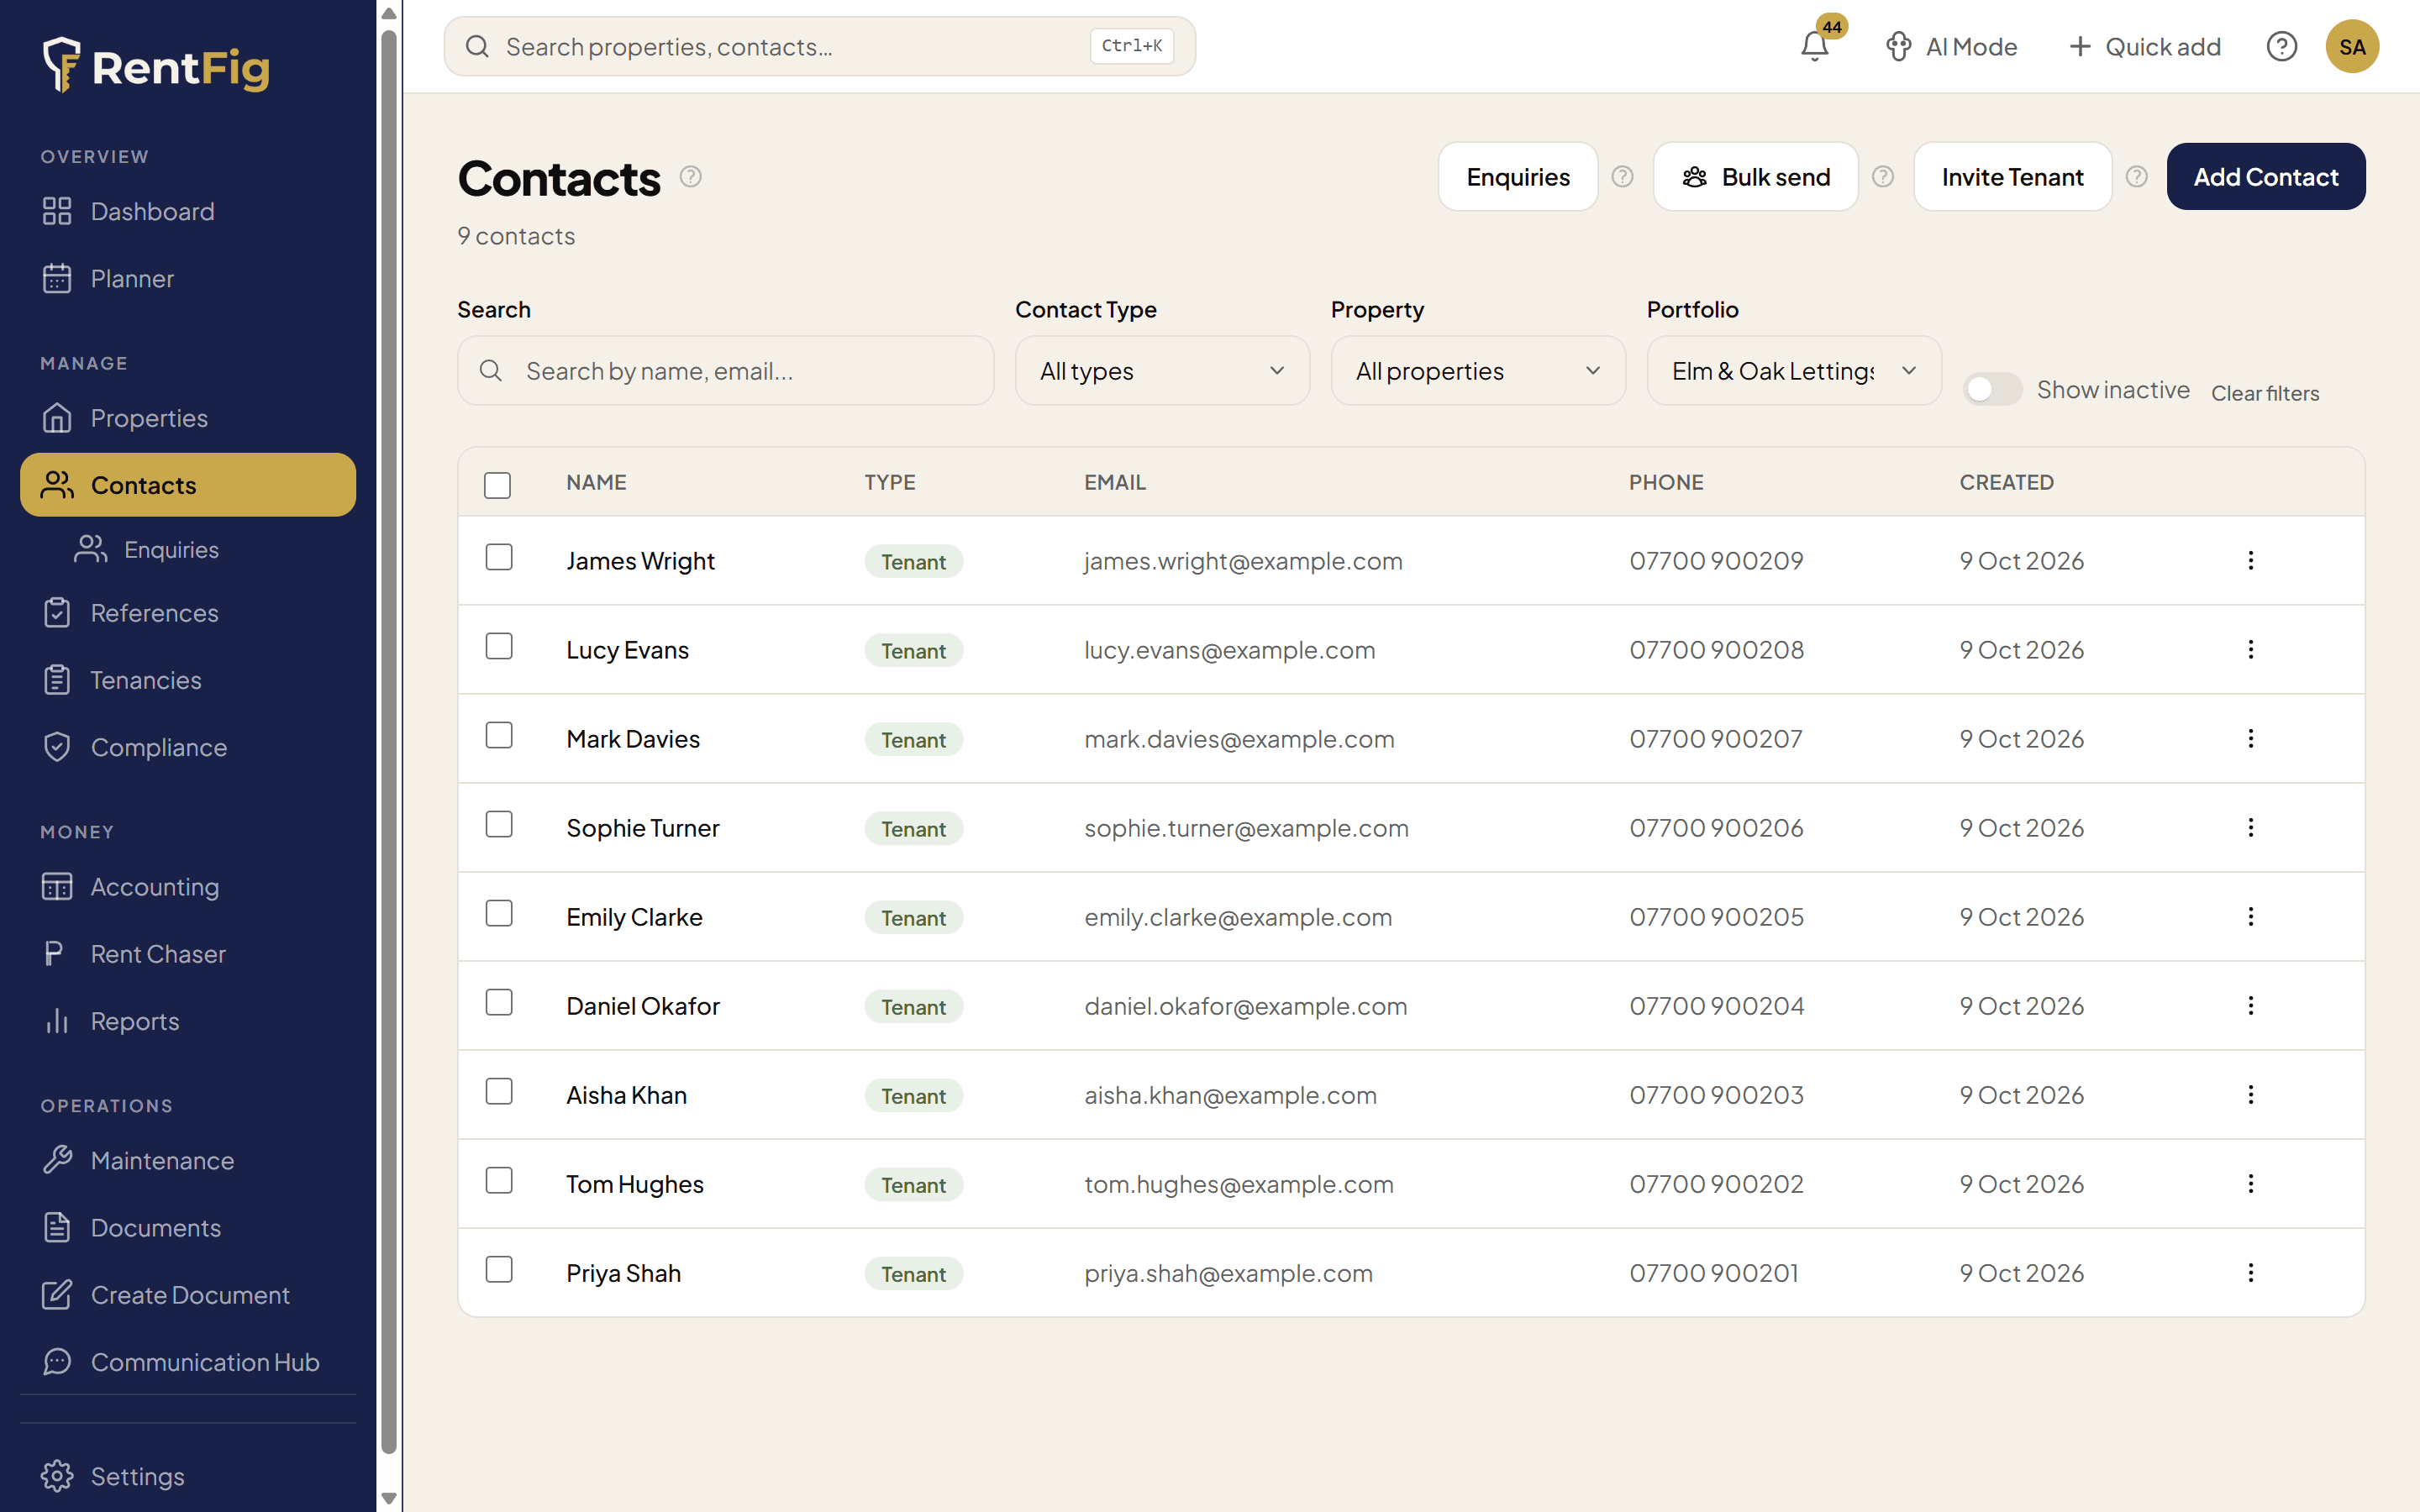Enable the Show inactive toggle
The height and width of the screenshot is (1512, 2420).
[x=1992, y=389]
